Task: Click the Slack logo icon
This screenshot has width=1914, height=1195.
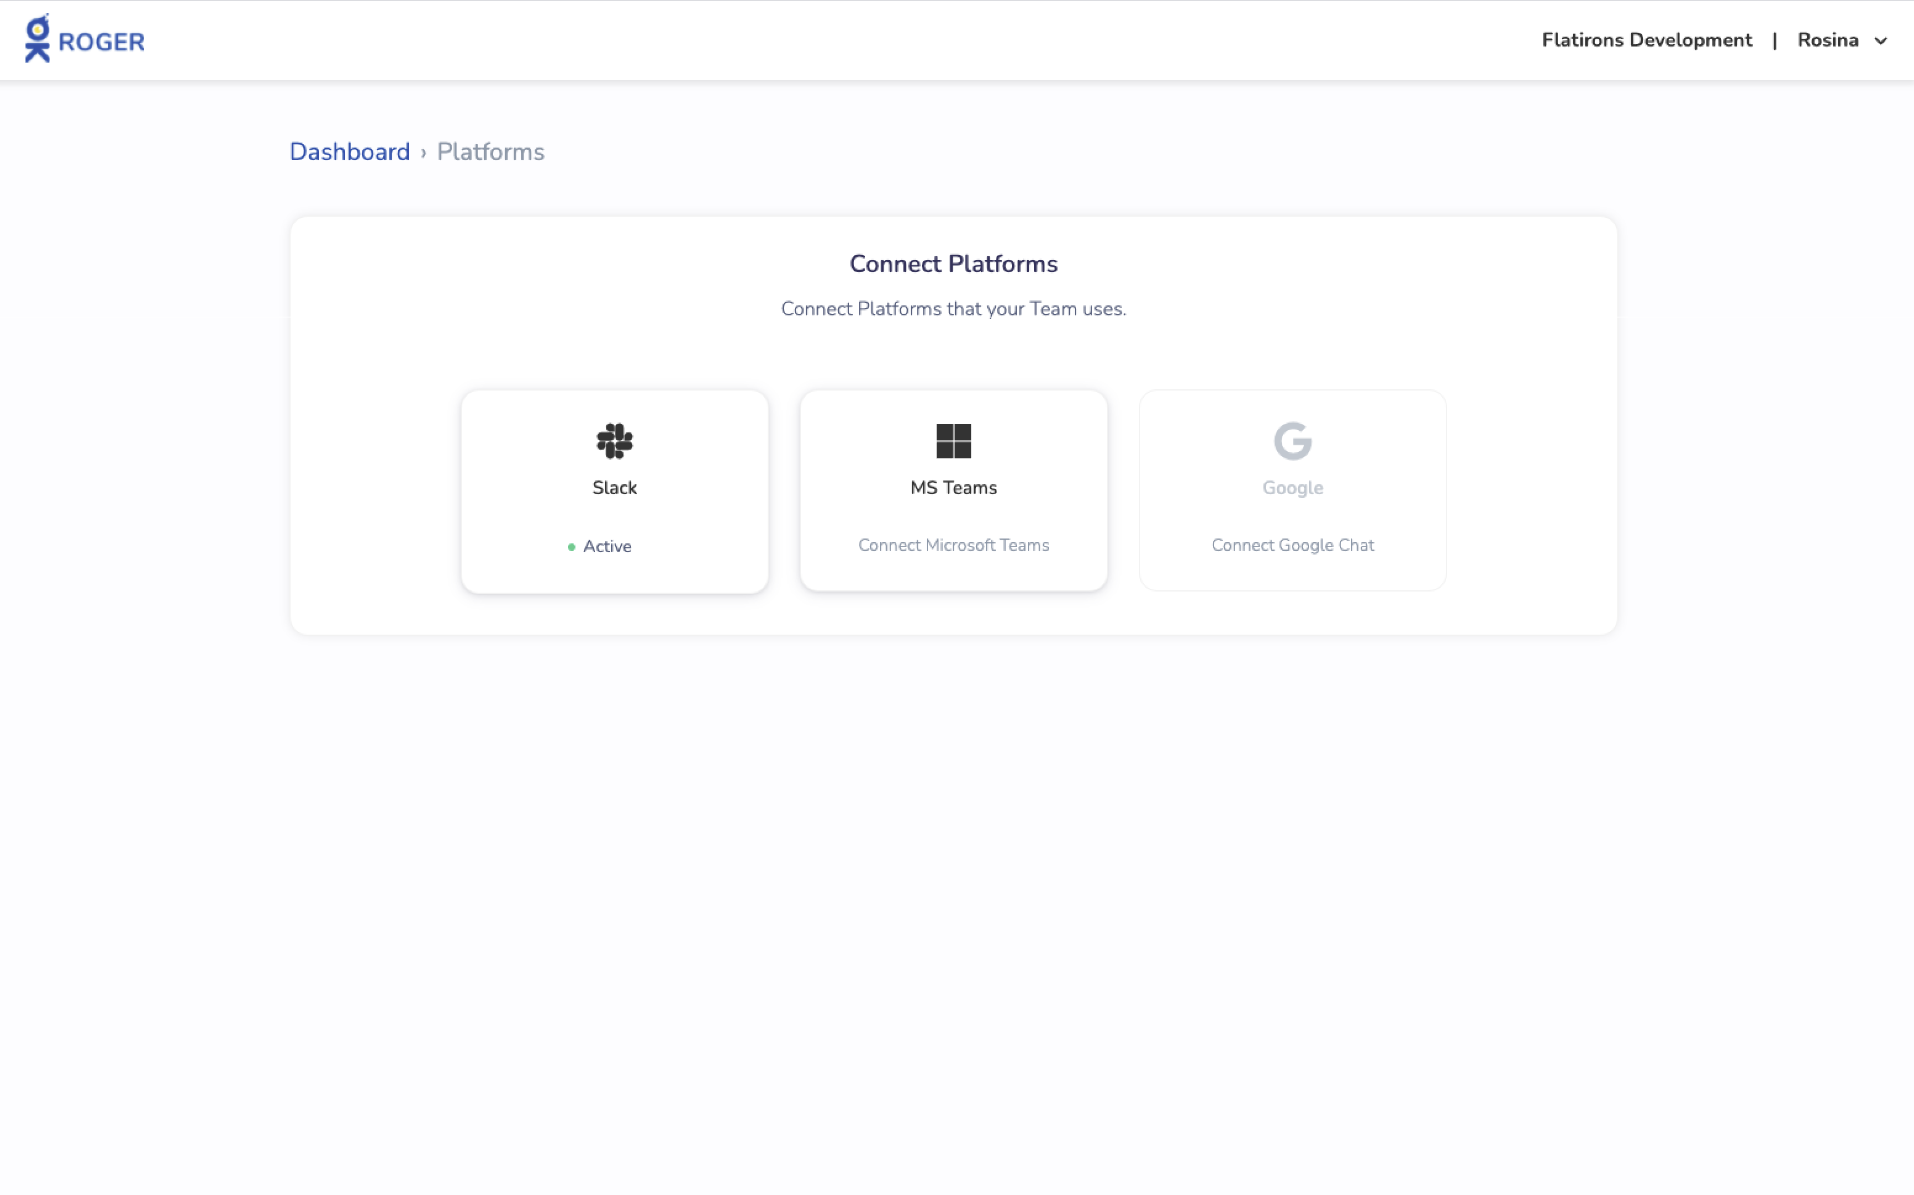Action: (614, 441)
